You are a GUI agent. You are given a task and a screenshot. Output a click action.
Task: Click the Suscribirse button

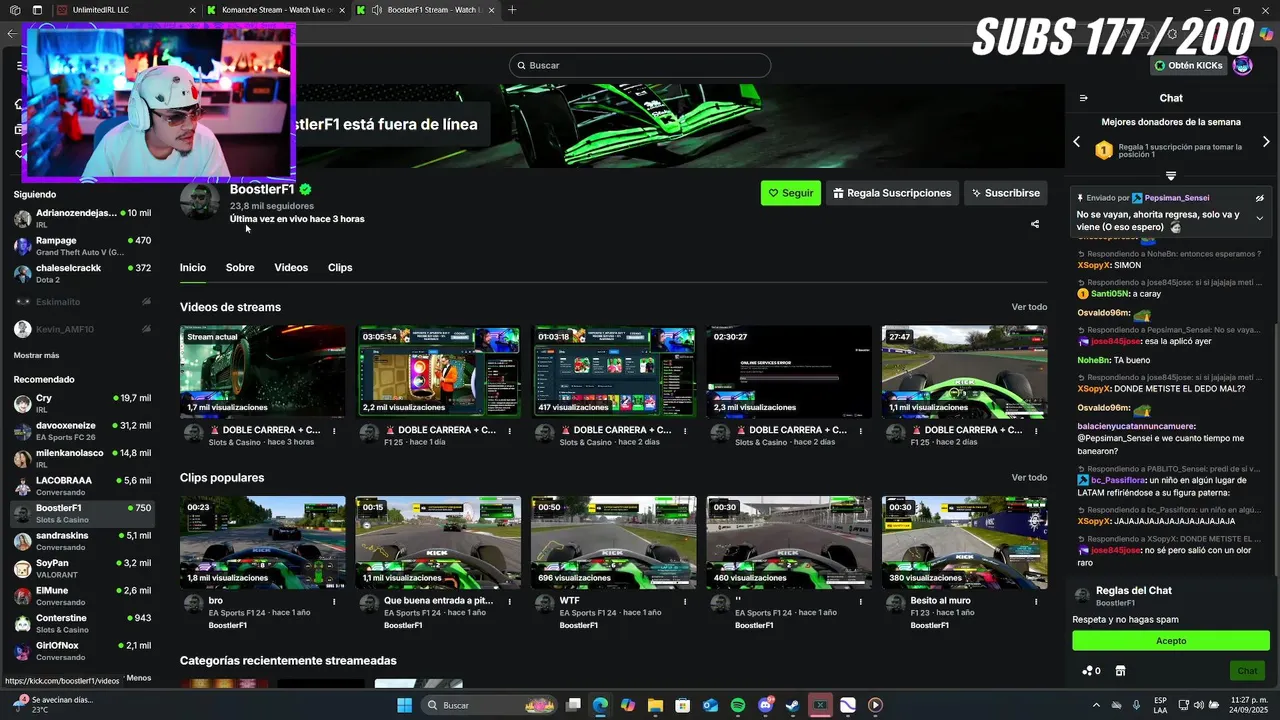(1005, 193)
